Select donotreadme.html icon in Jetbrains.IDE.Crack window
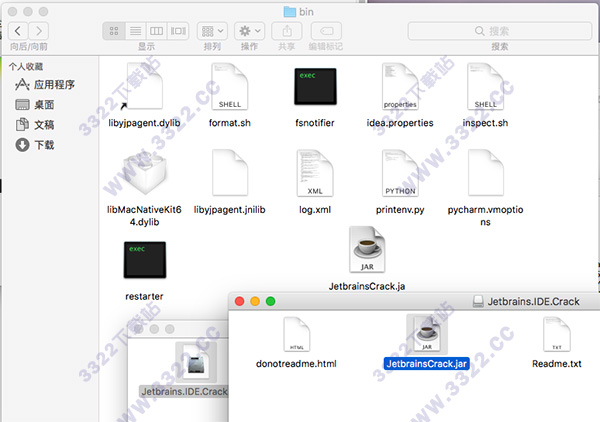This screenshot has width=600, height=422. [x=297, y=334]
